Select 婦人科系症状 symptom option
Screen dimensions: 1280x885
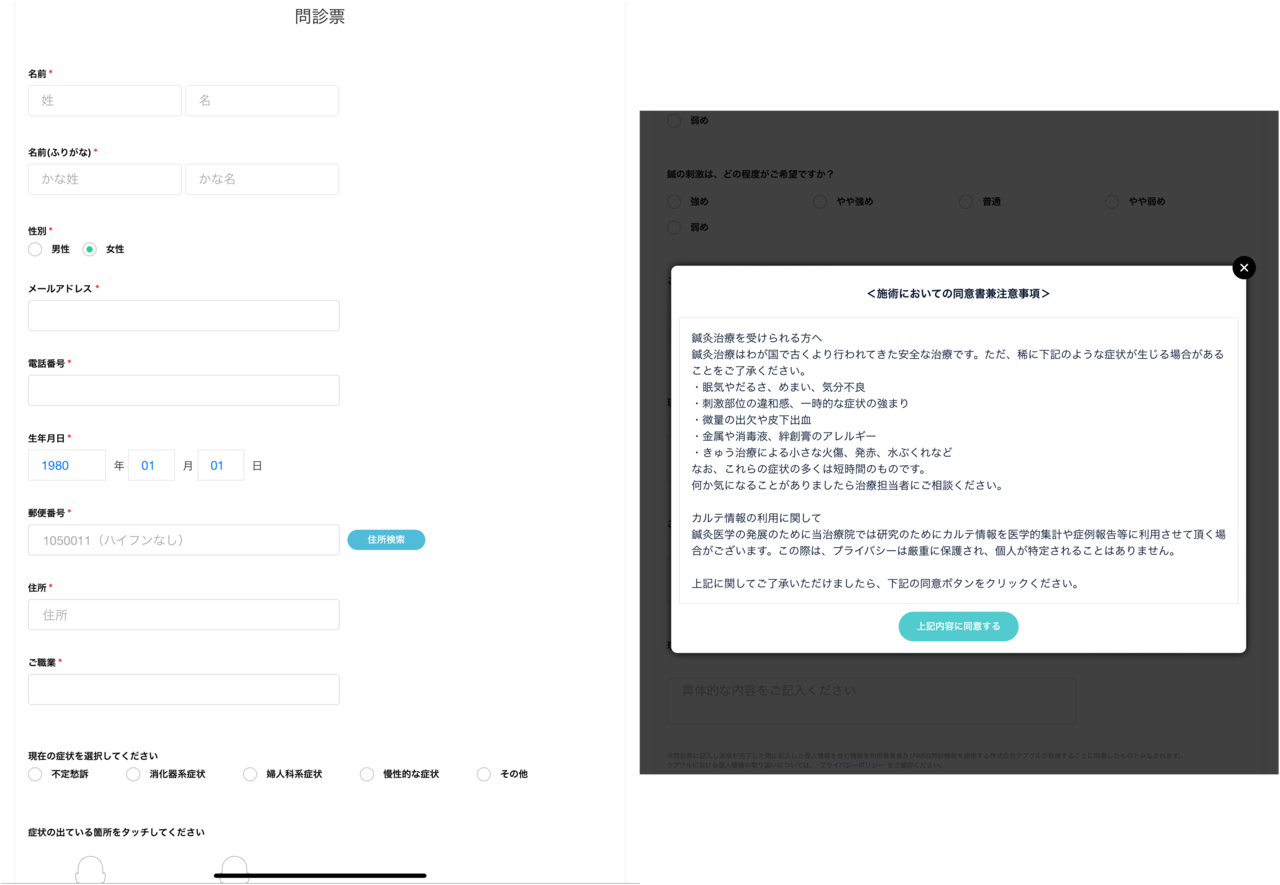pos(250,773)
